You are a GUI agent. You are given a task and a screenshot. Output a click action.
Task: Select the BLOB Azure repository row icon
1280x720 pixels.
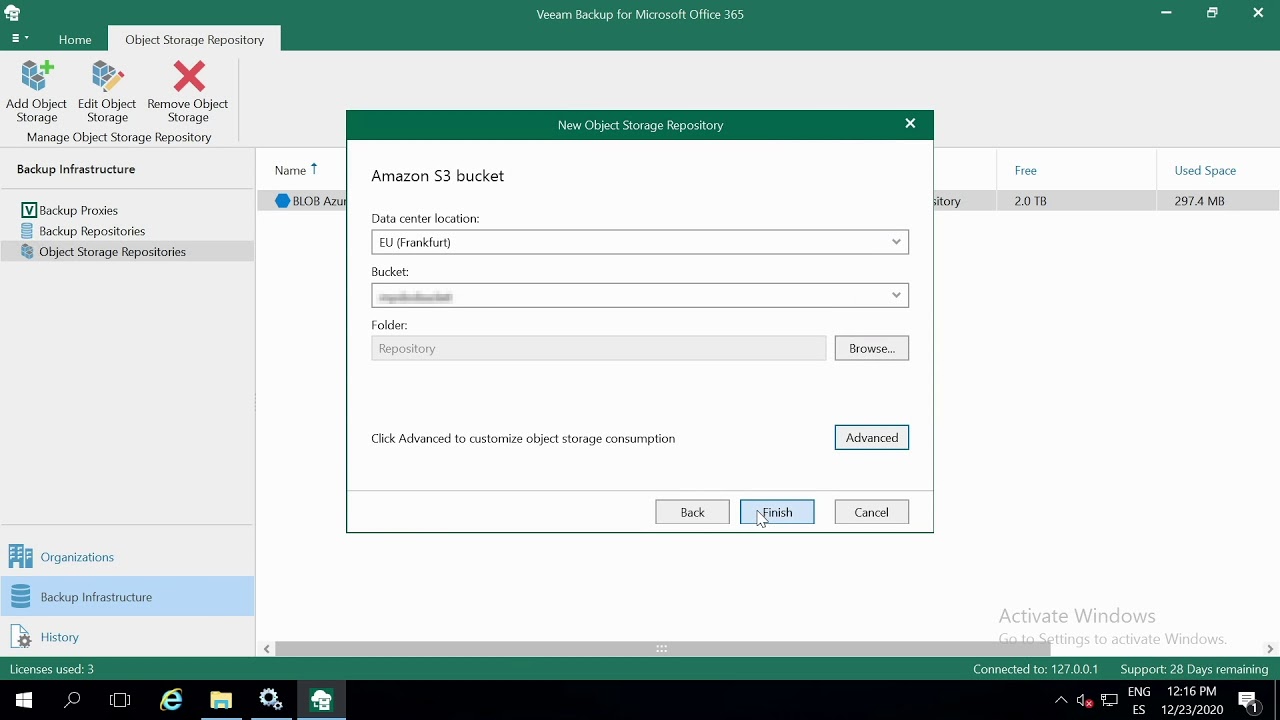(x=282, y=201)
